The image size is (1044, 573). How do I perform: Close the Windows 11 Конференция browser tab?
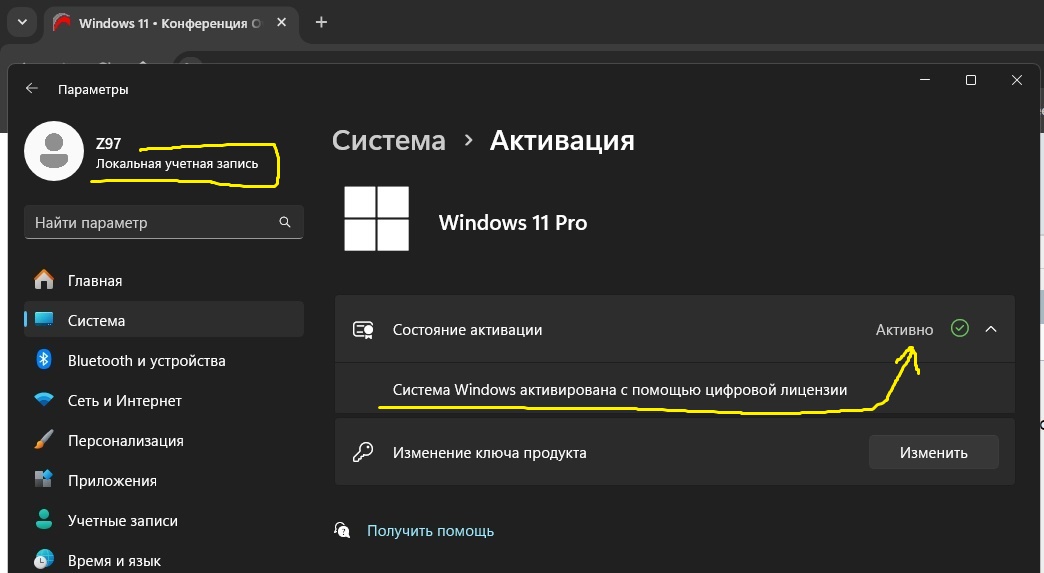coord(282,22)
